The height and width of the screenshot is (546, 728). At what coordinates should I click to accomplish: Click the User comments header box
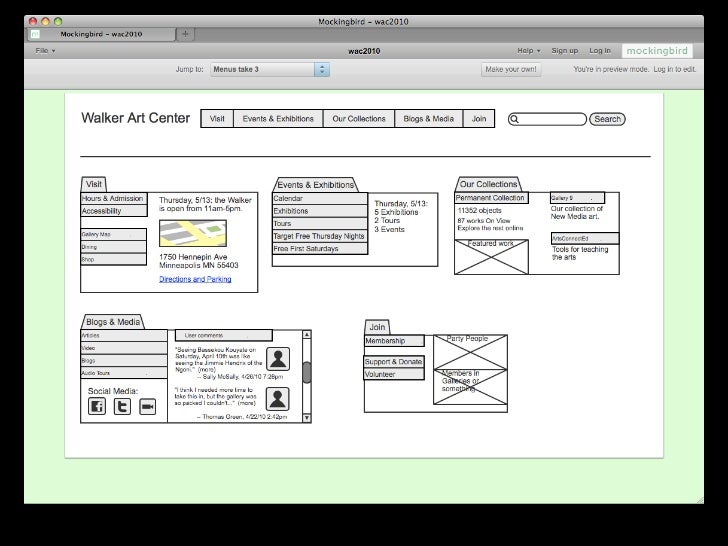224,335
